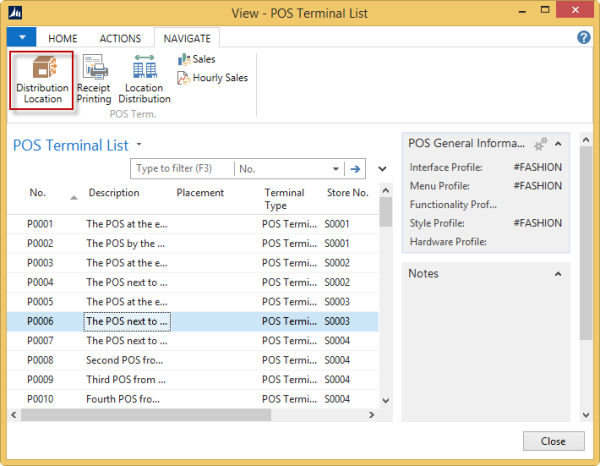Open the Hourly Sales report

click(212, 78)
